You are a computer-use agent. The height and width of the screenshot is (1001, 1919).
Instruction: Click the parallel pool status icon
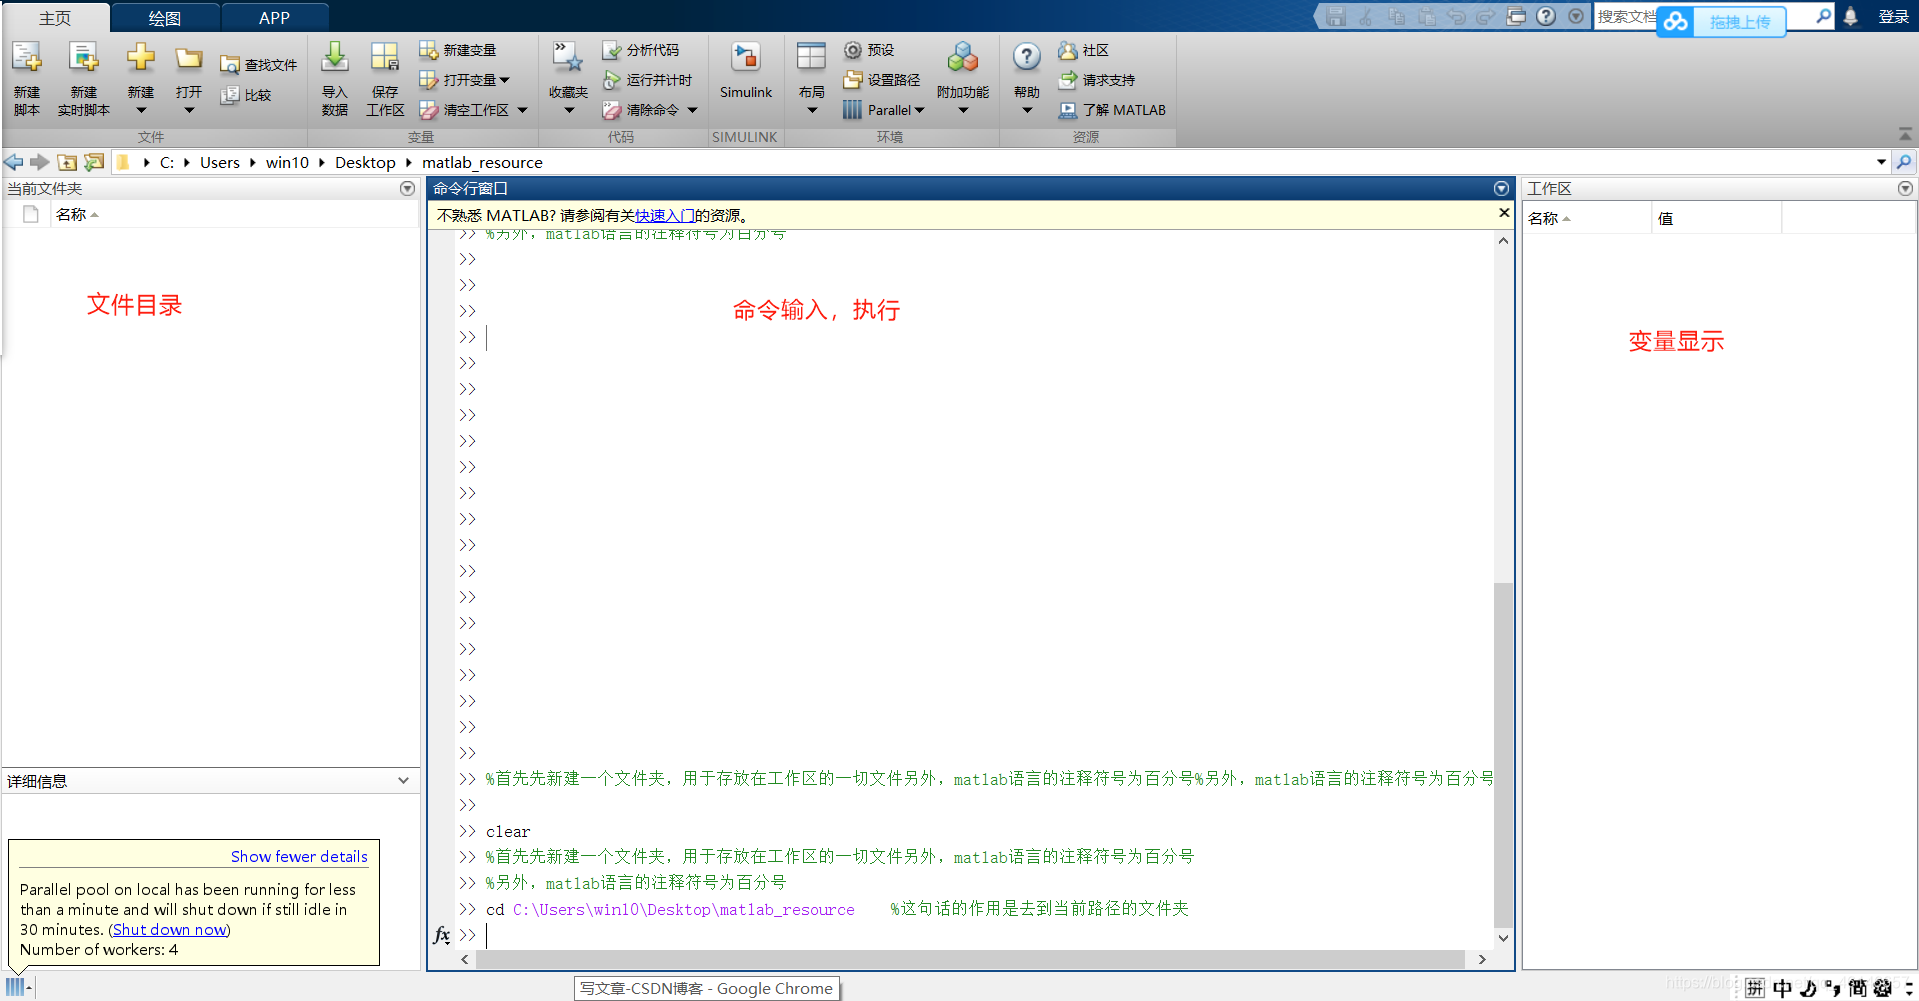[x=15, y=988]
